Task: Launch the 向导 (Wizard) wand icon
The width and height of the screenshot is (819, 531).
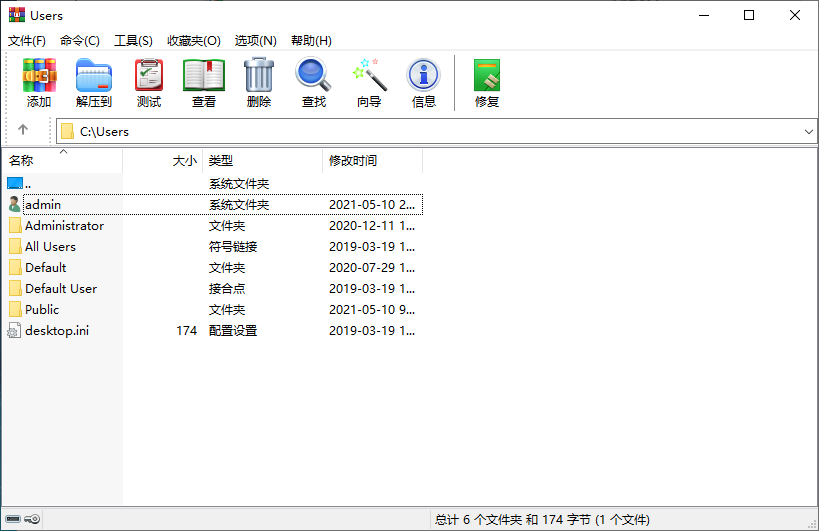Action: tap(369, 82)
